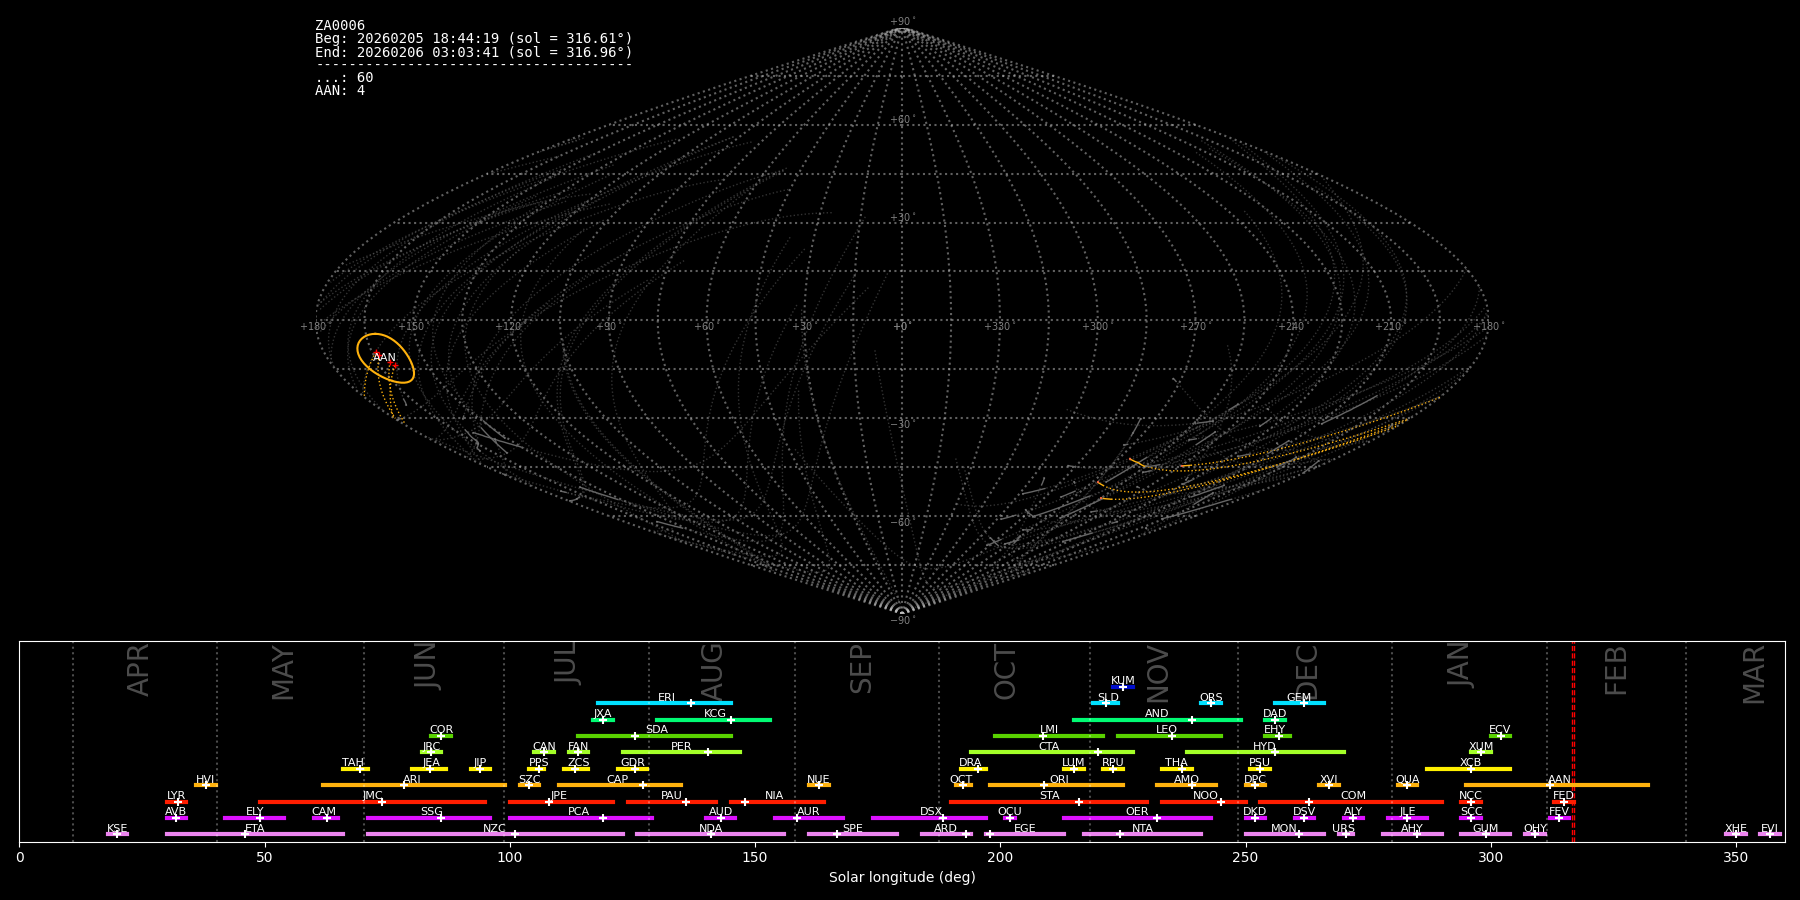Select the GEM shower label
This screenshot has width=1800, height=900.
[x=1299, y=698]
